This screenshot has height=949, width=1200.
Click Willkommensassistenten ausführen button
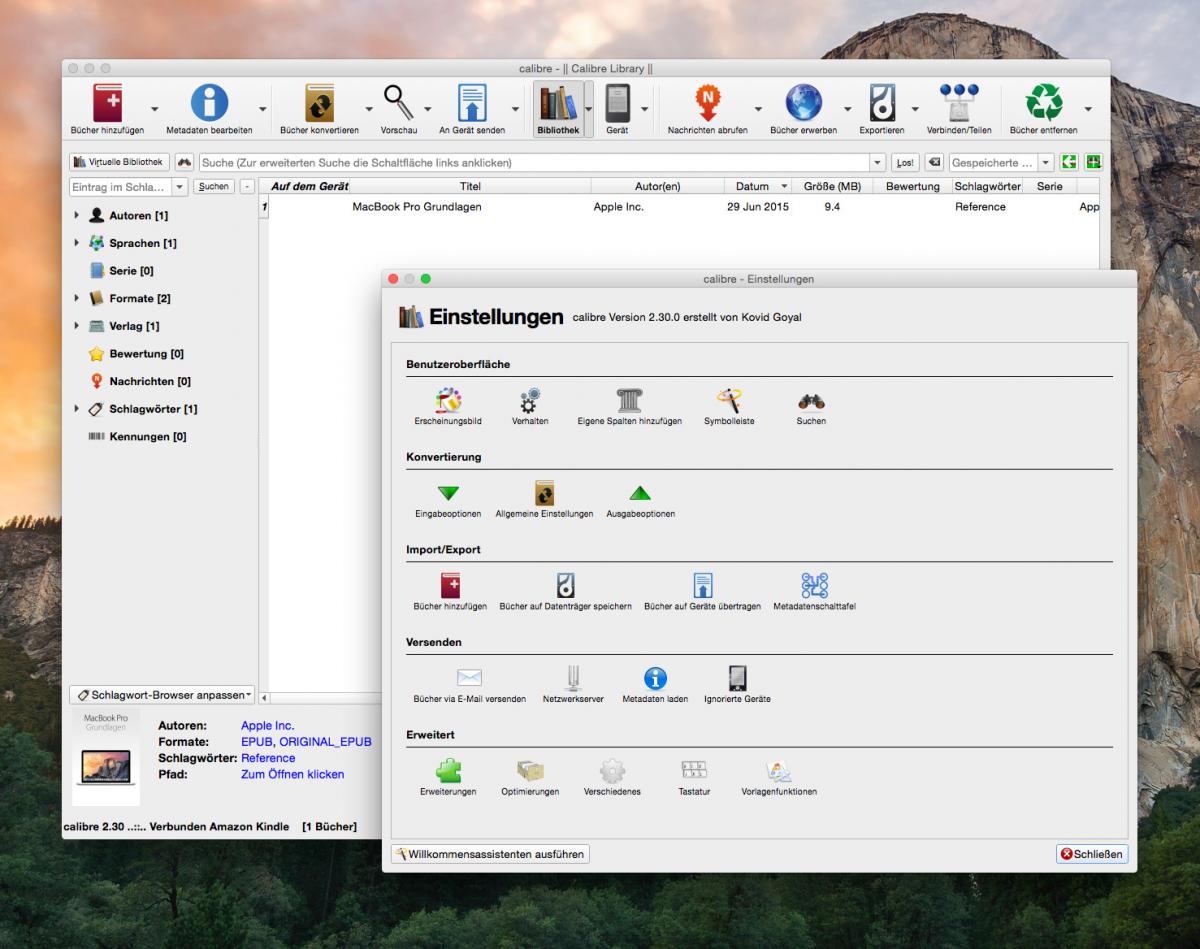[x=490, y=854]
